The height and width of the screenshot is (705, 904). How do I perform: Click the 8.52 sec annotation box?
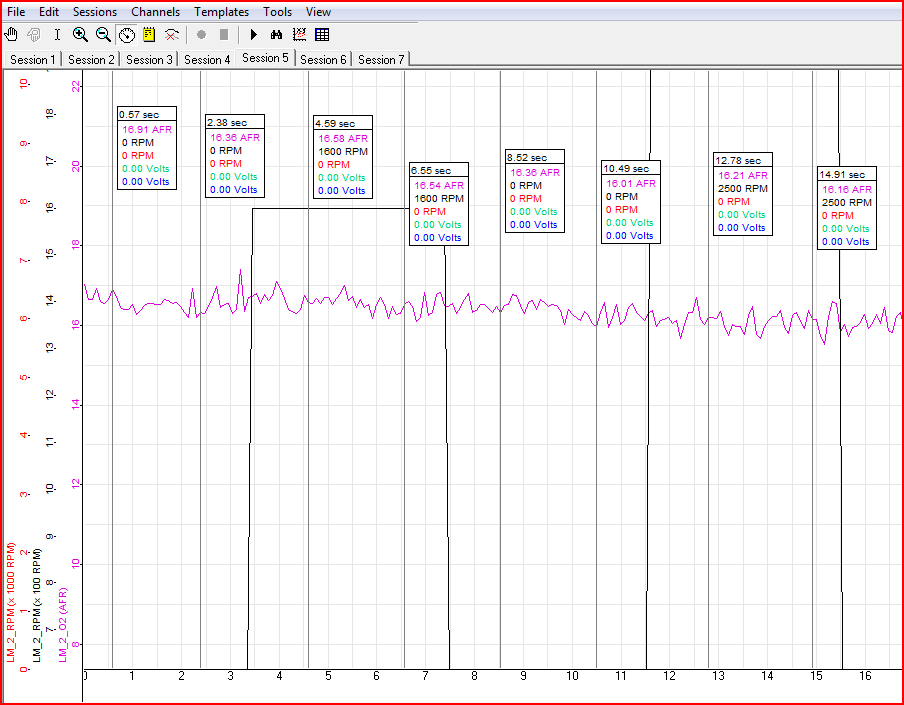535,191
